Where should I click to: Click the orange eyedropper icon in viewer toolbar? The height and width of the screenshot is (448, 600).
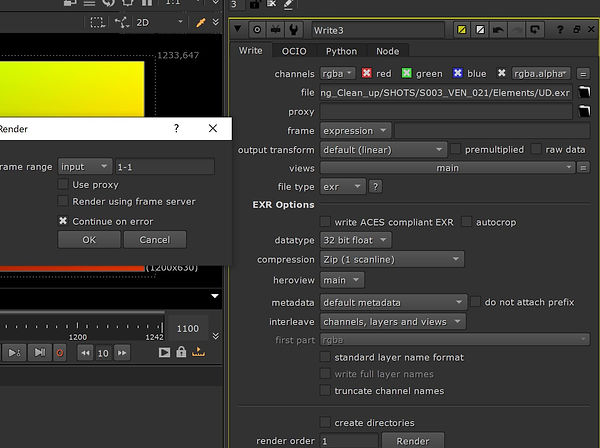[201, 23]
